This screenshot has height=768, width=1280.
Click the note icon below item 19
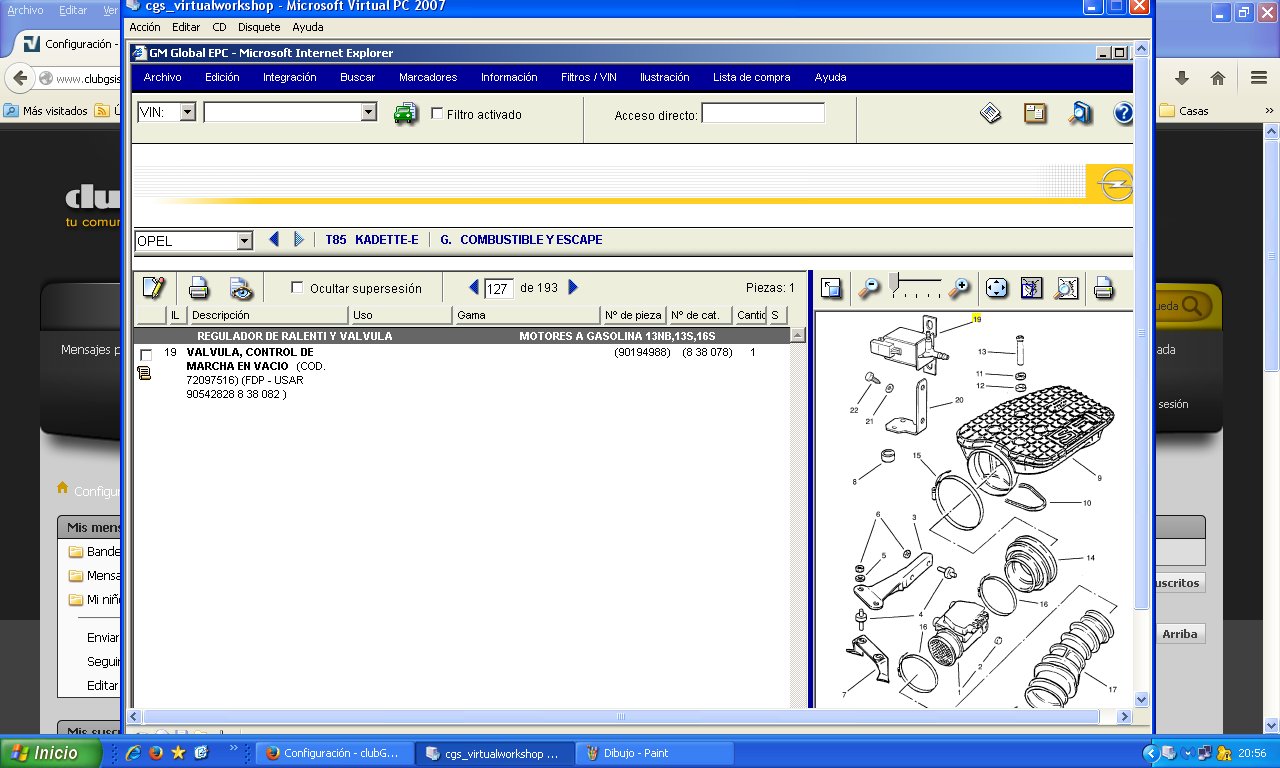144,373
